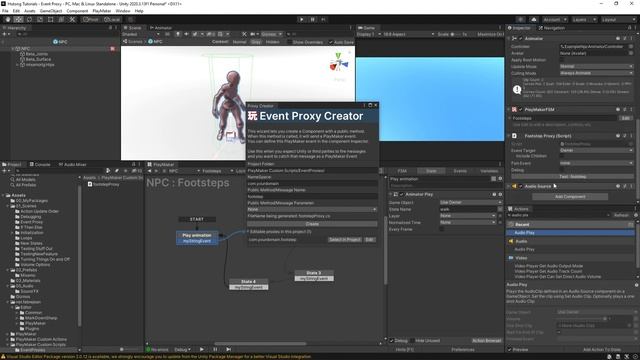Open the cloud services icon
Viewport: 640px width, 360px height.
click(x=534, y=20)
